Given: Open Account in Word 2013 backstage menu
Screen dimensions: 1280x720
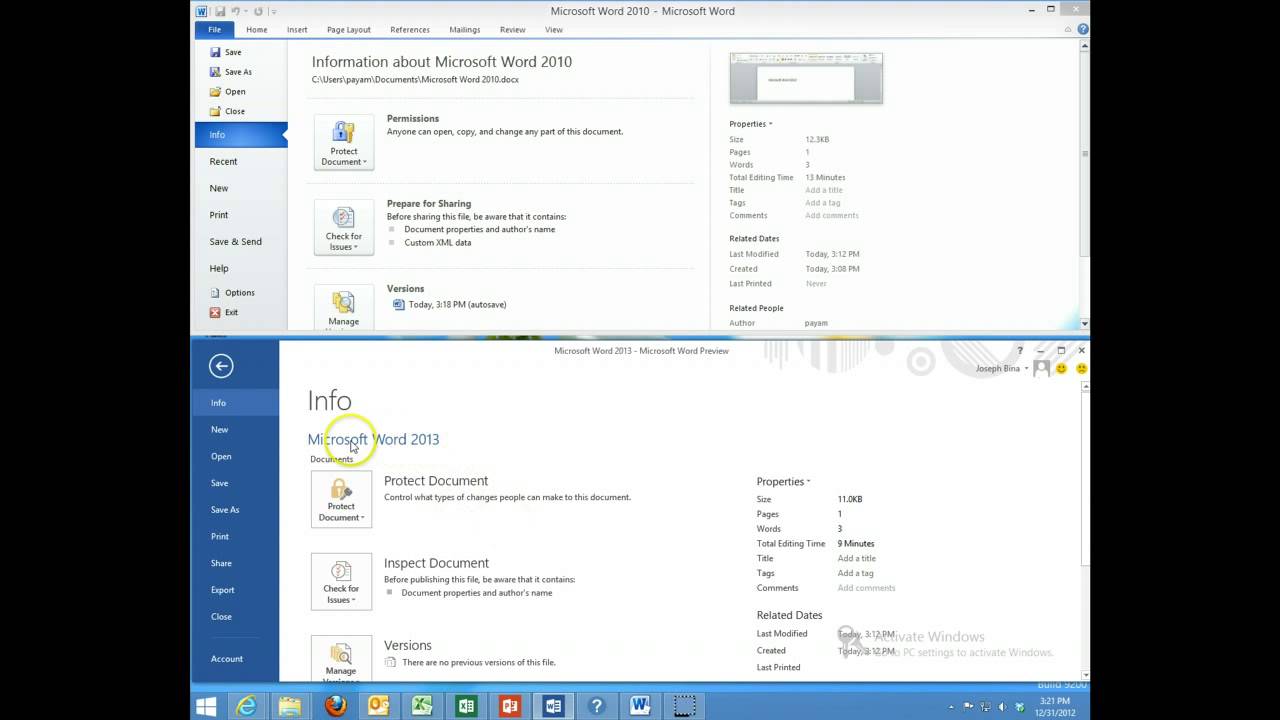Looking at the screenshot, I should tap(235, 659).
